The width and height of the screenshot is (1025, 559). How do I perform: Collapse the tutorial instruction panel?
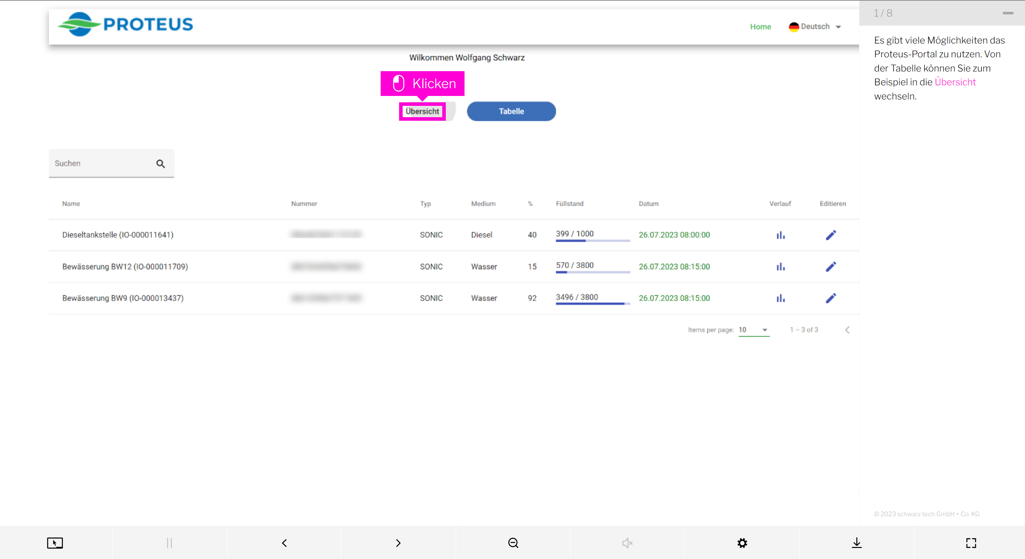point(1007,13)
